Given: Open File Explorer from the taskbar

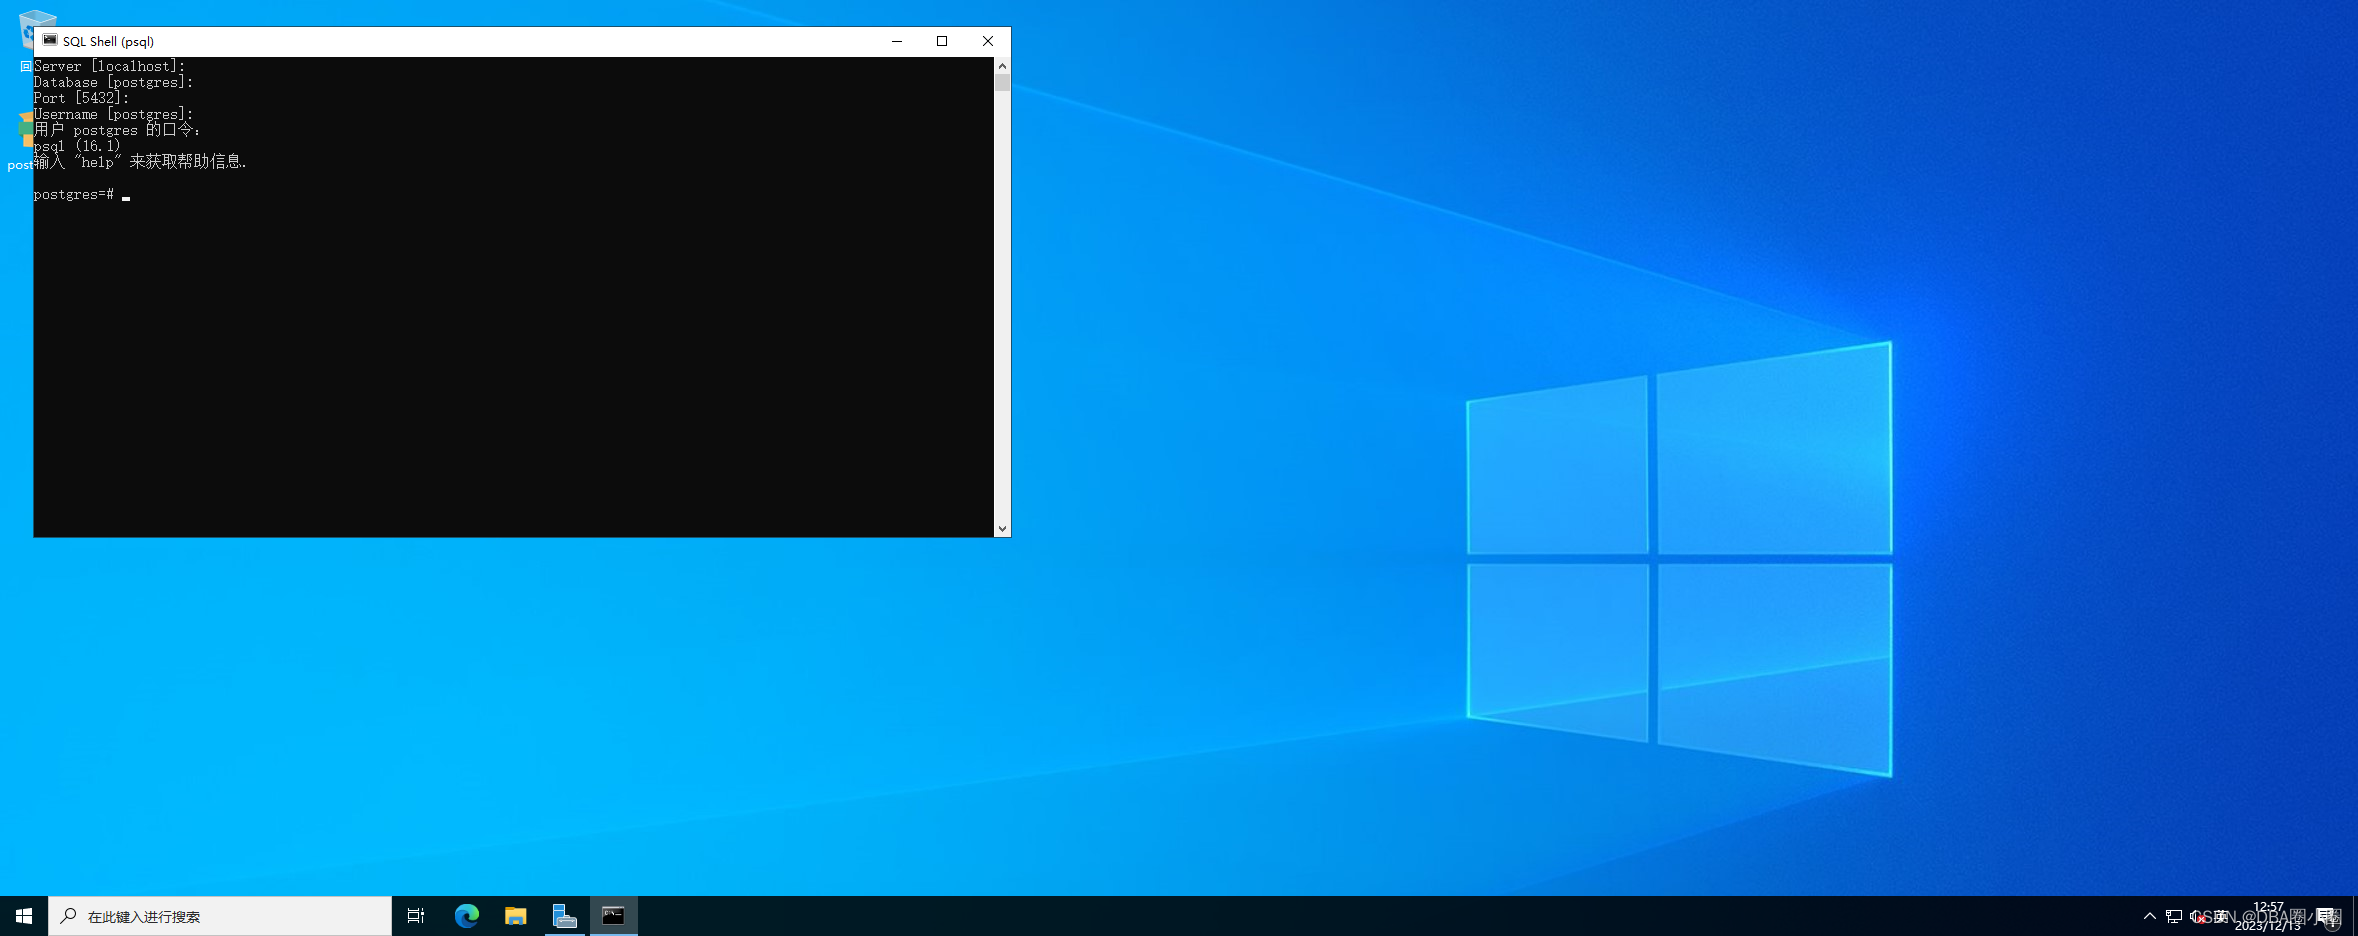Looking at the screenshot, I should click(516, 916).
